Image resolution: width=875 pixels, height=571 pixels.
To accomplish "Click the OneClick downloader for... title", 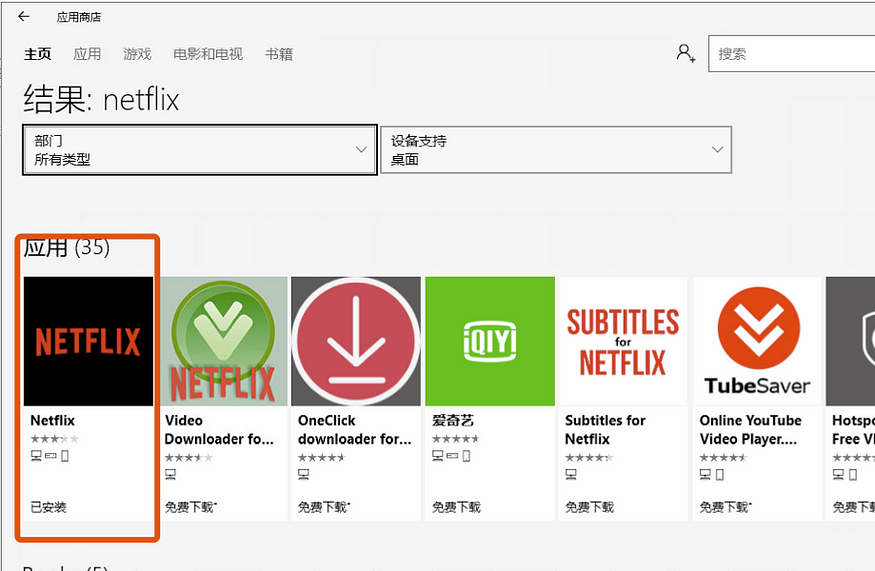I will [354, 430].
